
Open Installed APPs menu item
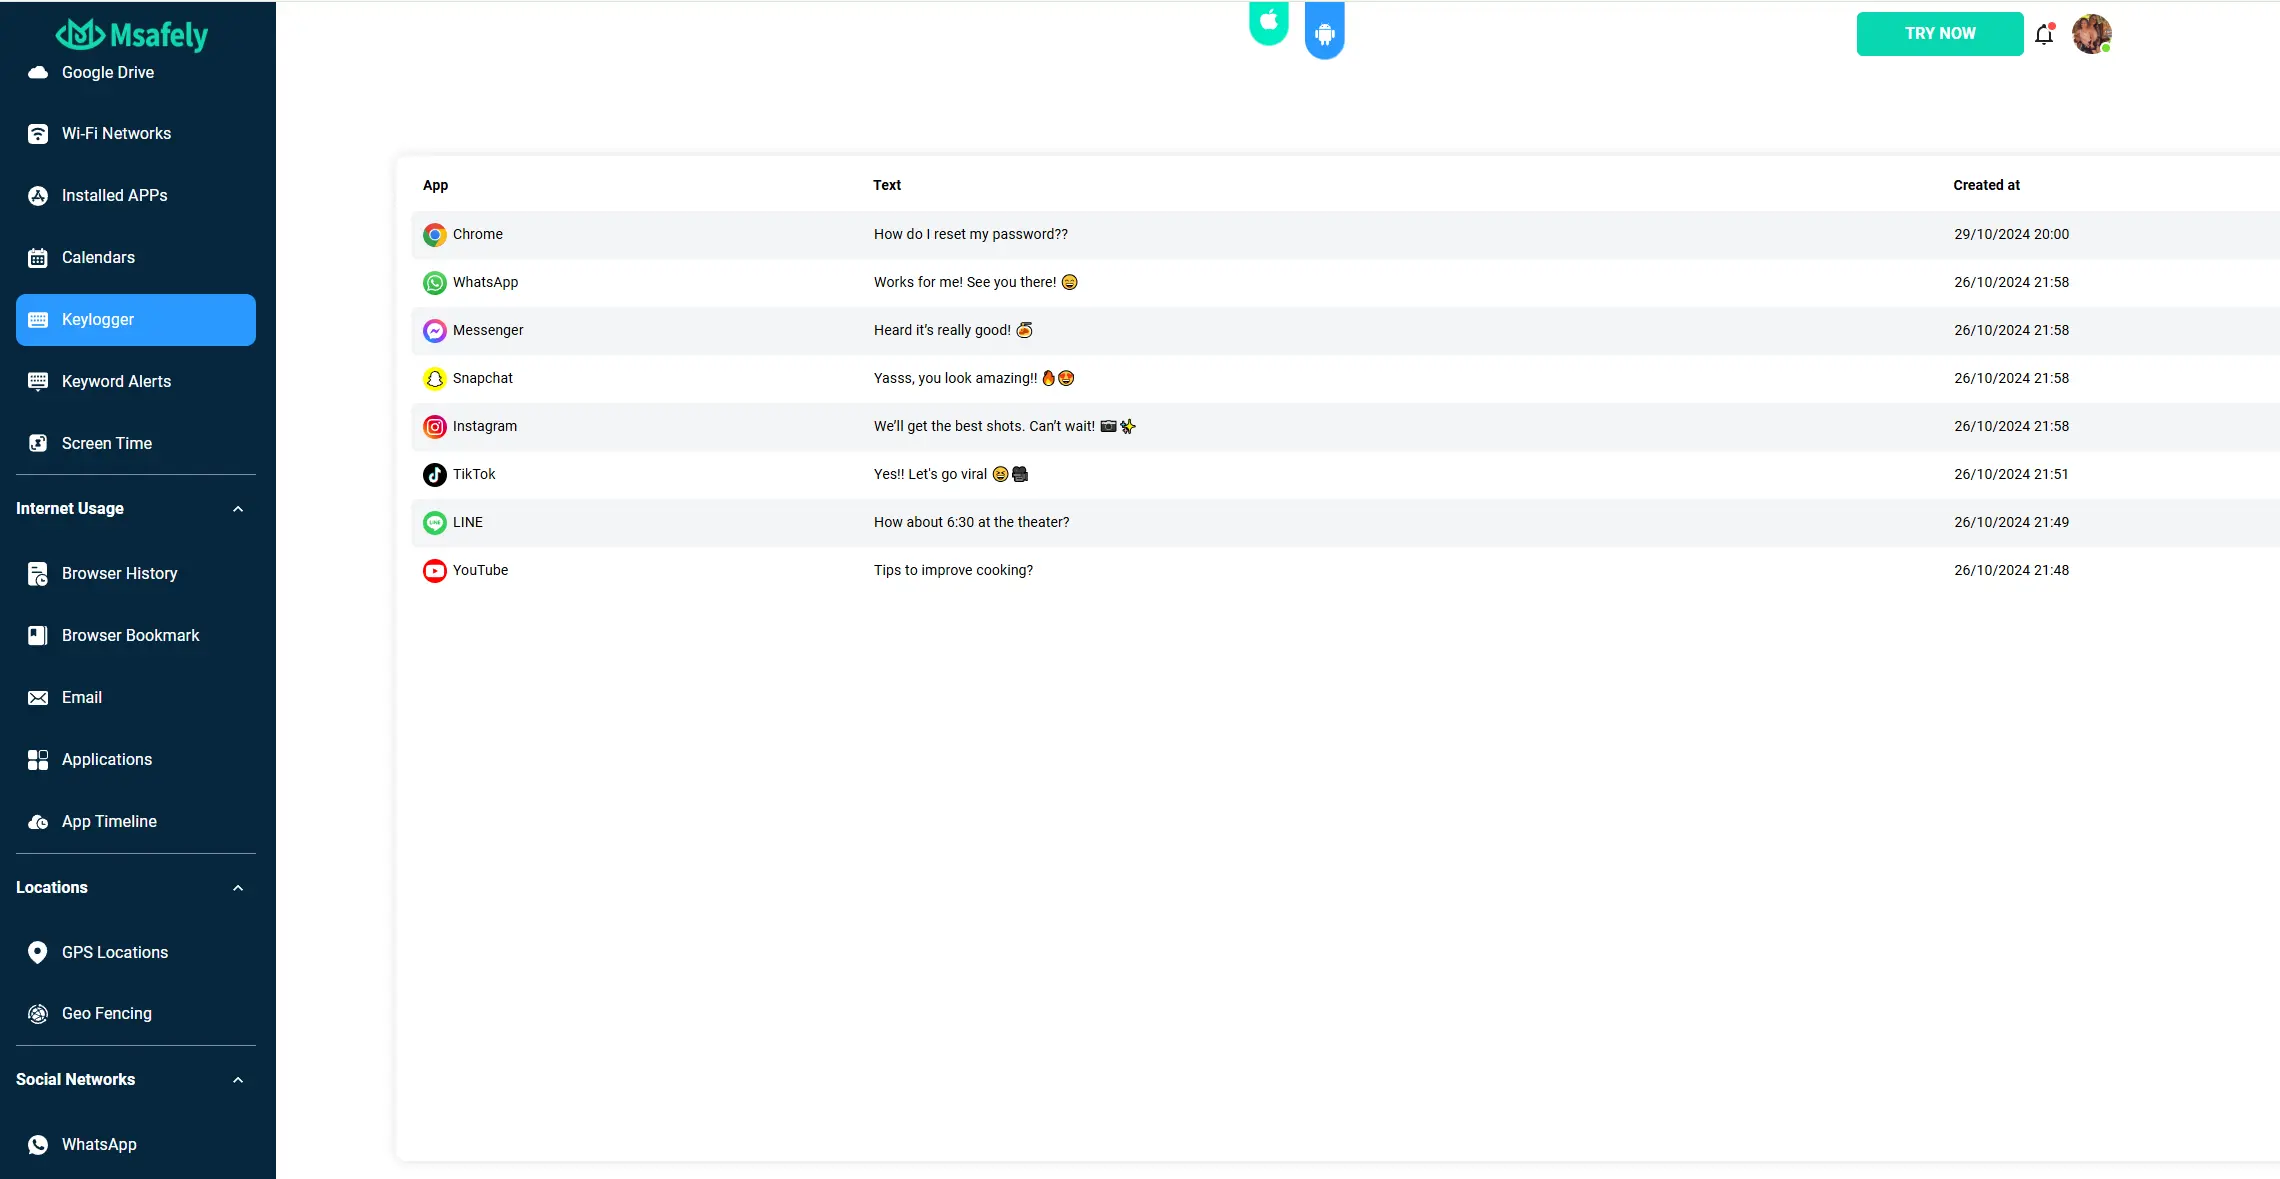[136, 196]
